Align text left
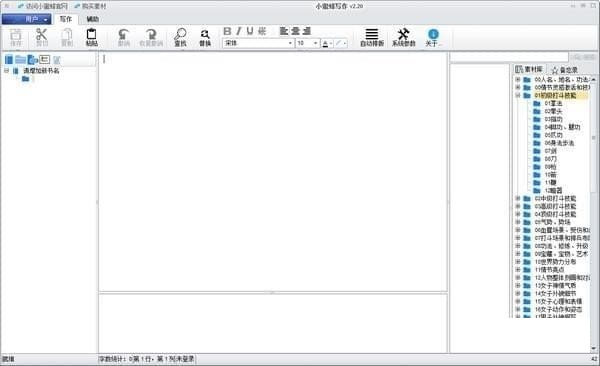This screenshot has height=366, width=600. tap(284, 31)
